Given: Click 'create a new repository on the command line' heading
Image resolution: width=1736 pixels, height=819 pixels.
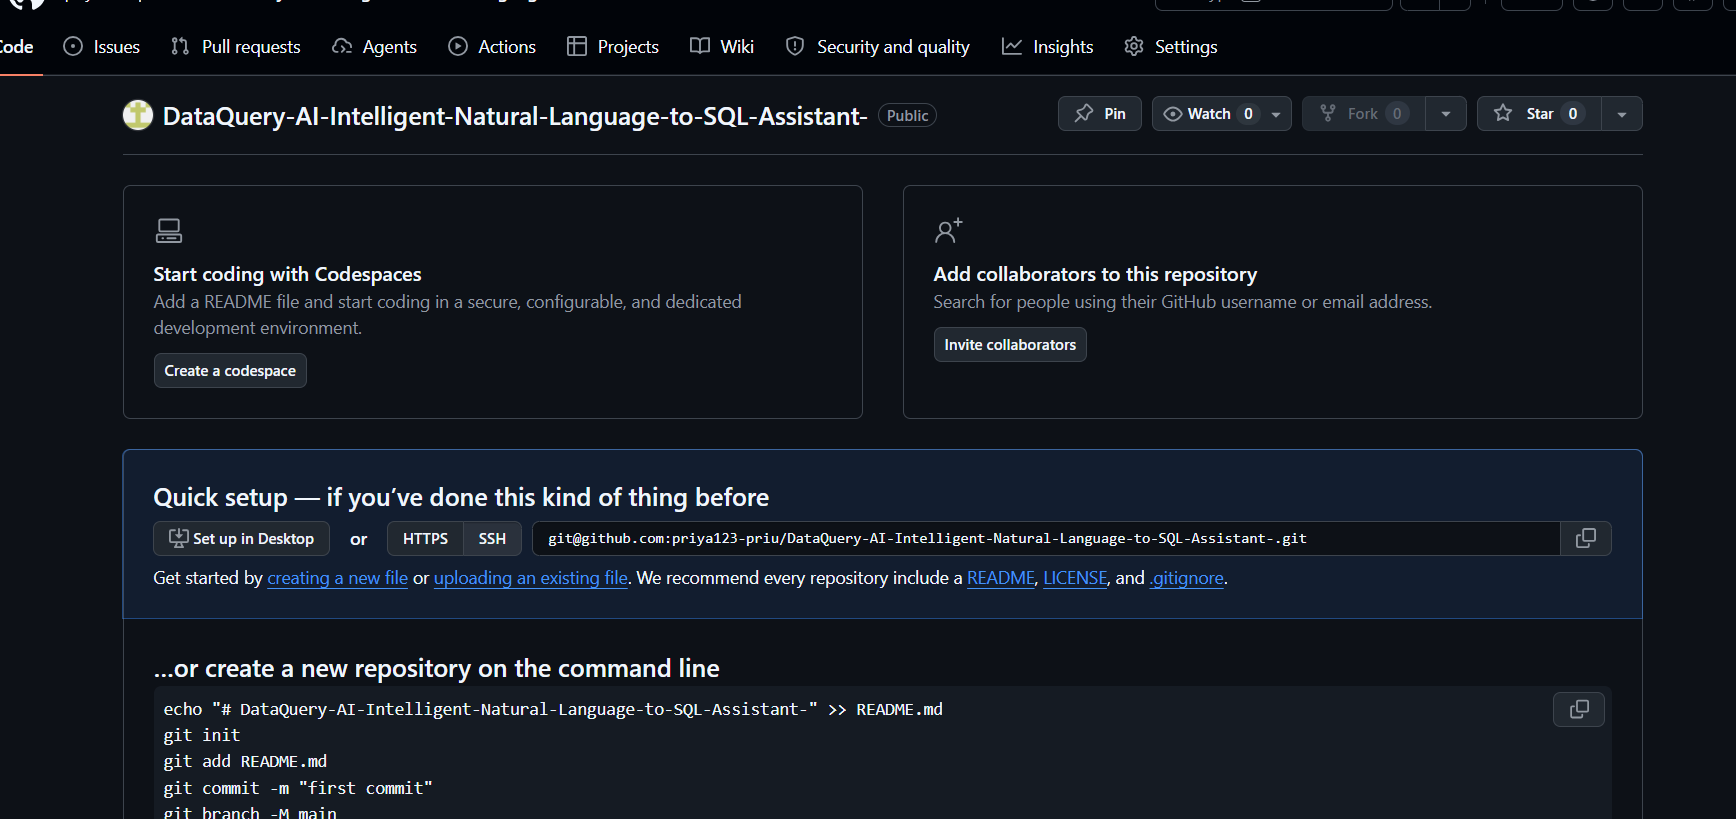Looking at the screenshot, I should pos(437,669).
